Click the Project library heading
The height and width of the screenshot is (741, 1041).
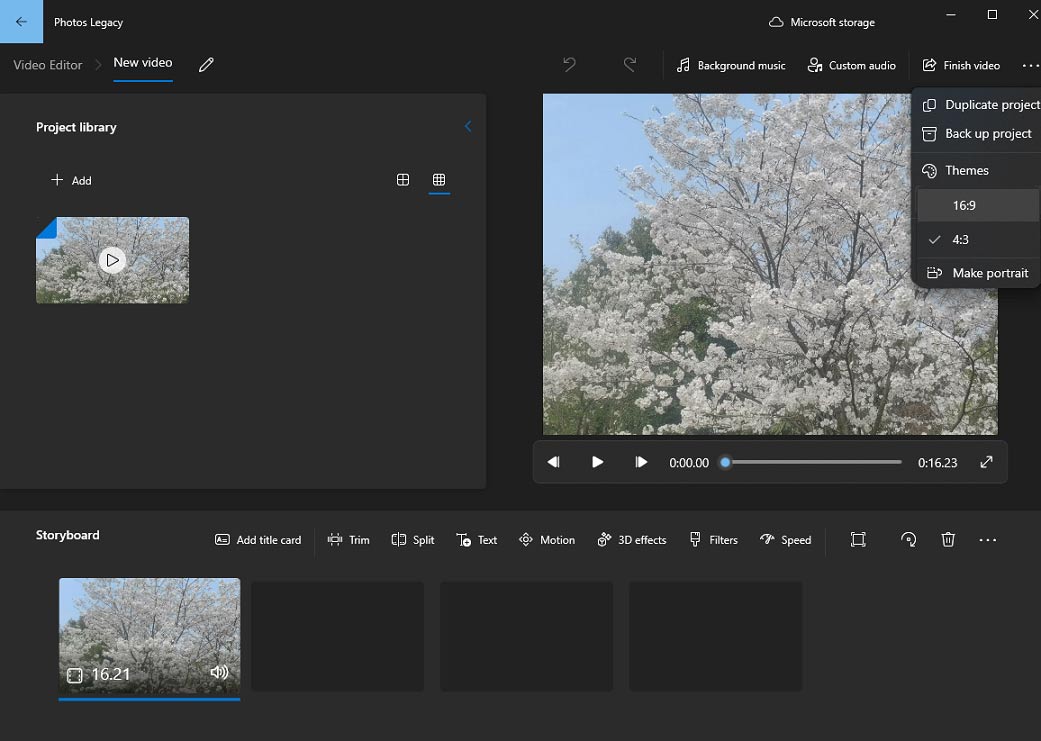pyautogui.click(x=76, y=127)
